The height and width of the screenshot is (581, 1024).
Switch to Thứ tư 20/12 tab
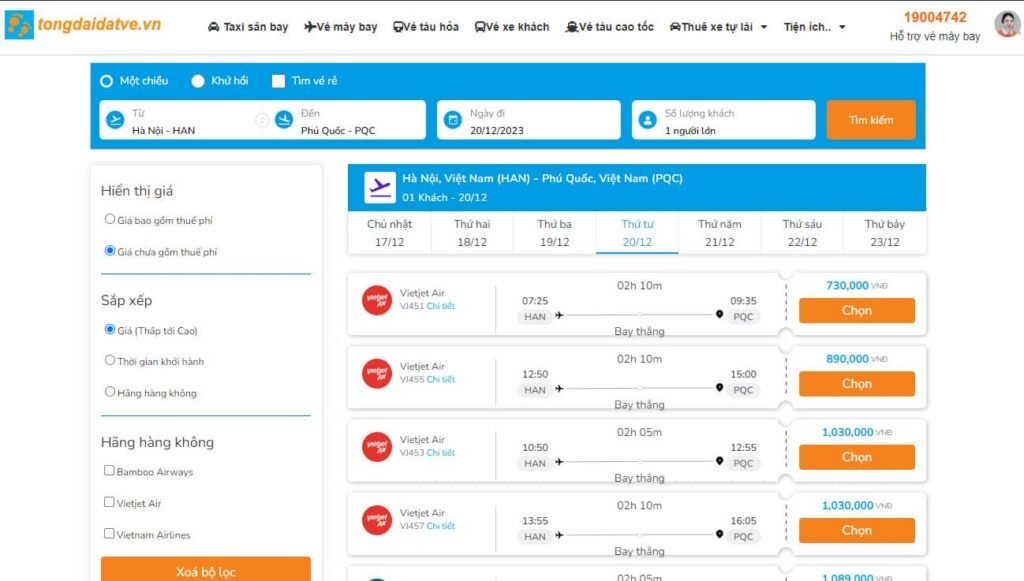point(637,233)
